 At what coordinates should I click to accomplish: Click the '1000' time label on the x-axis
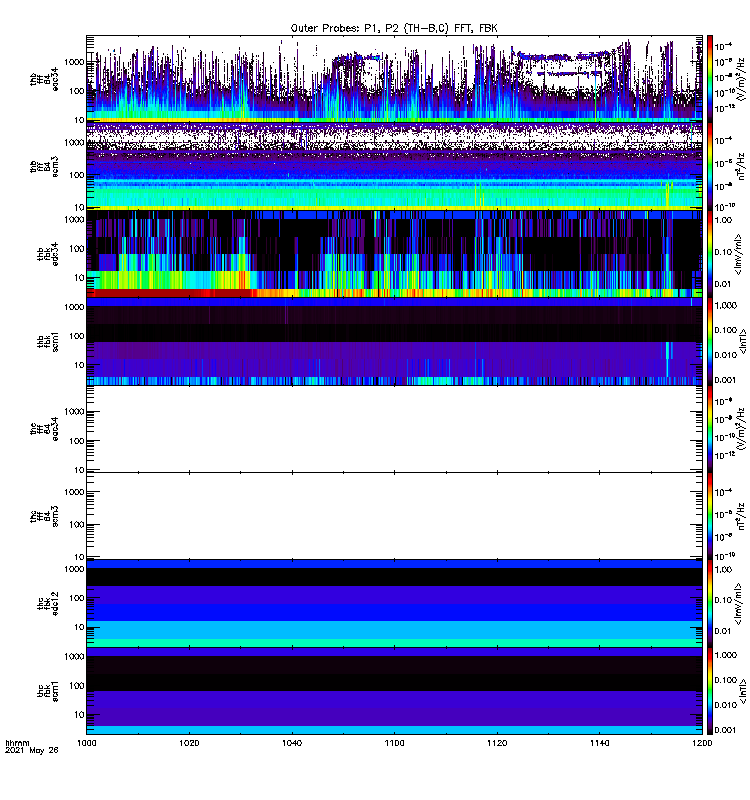[x=86, y=743]
